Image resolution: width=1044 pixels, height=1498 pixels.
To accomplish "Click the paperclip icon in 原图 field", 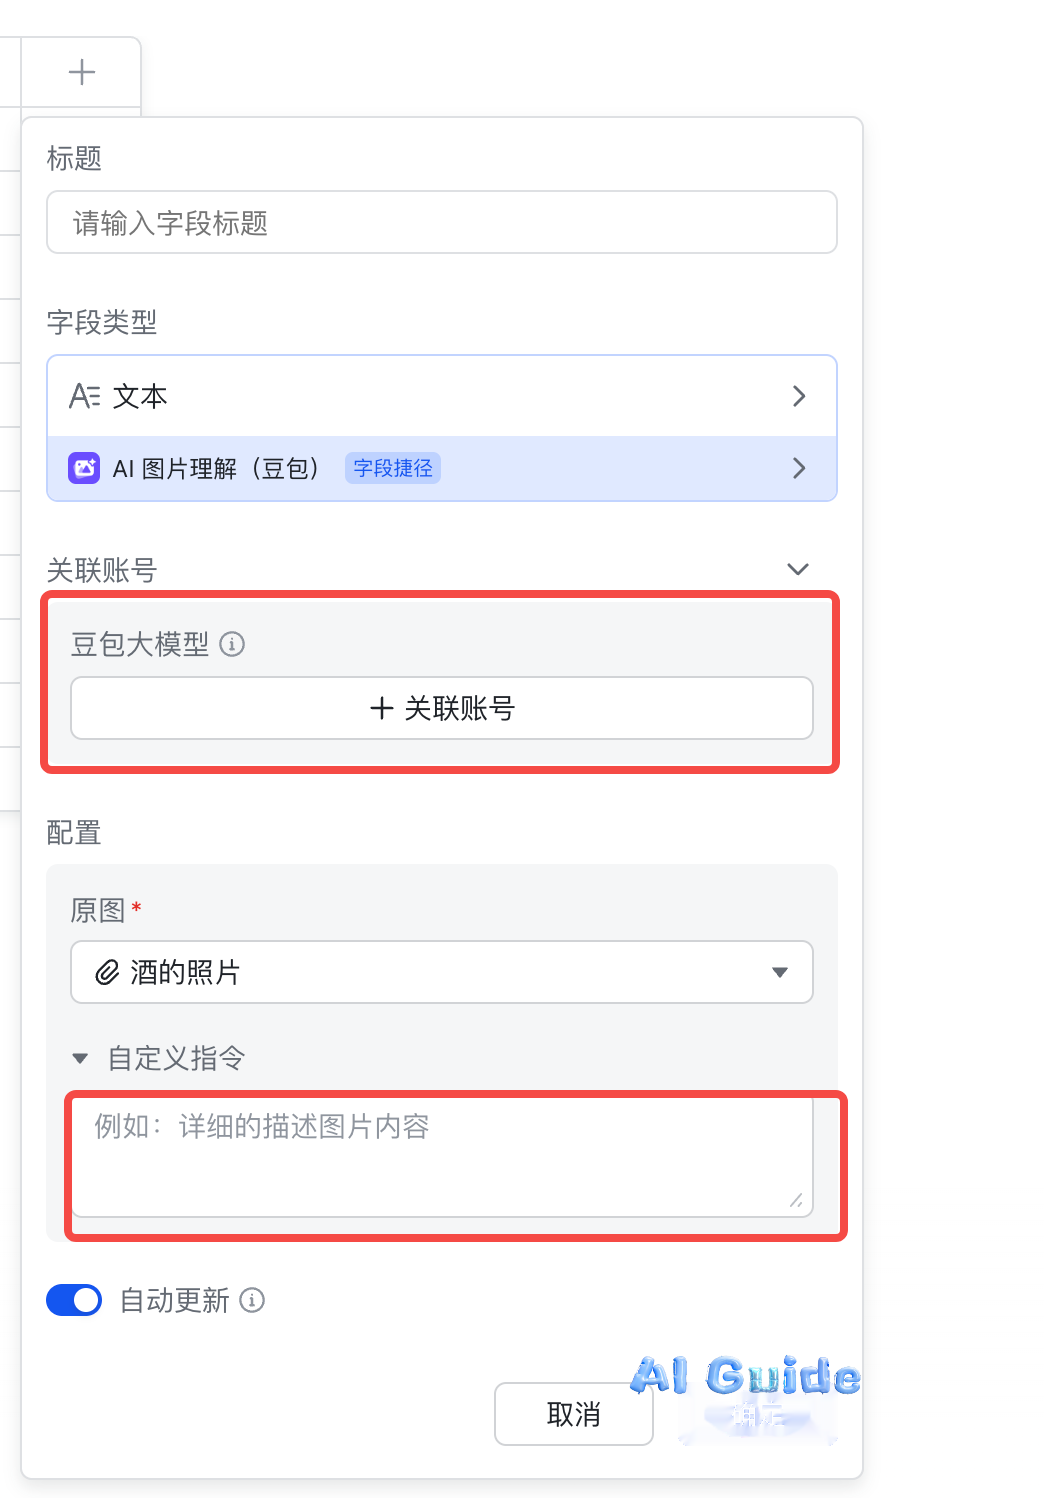I will tap(107, 972).
